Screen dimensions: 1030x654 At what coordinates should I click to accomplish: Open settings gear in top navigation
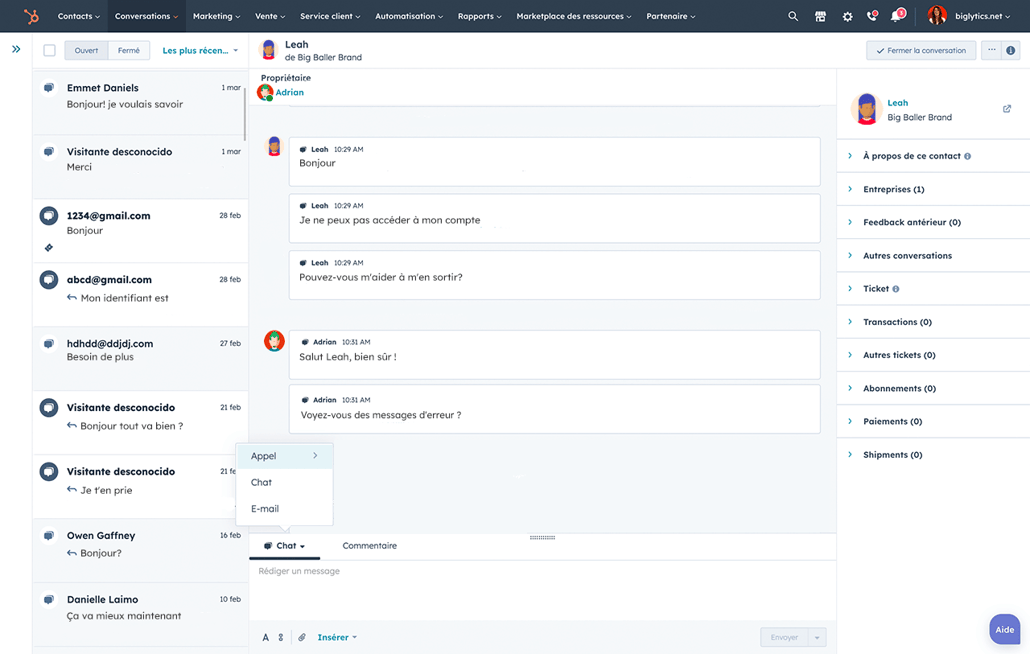click(847, 16)
